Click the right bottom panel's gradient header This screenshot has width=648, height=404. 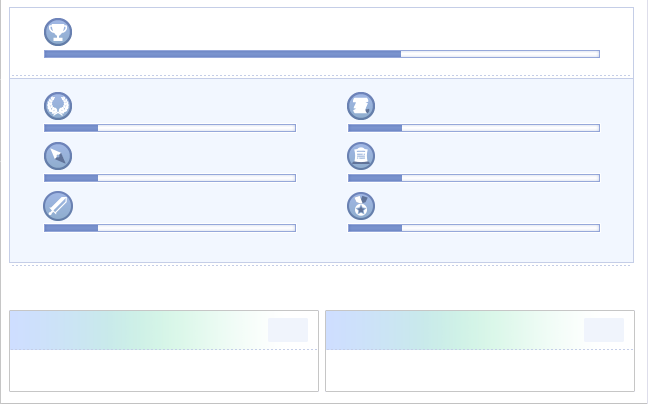click(x=455, y=330)
